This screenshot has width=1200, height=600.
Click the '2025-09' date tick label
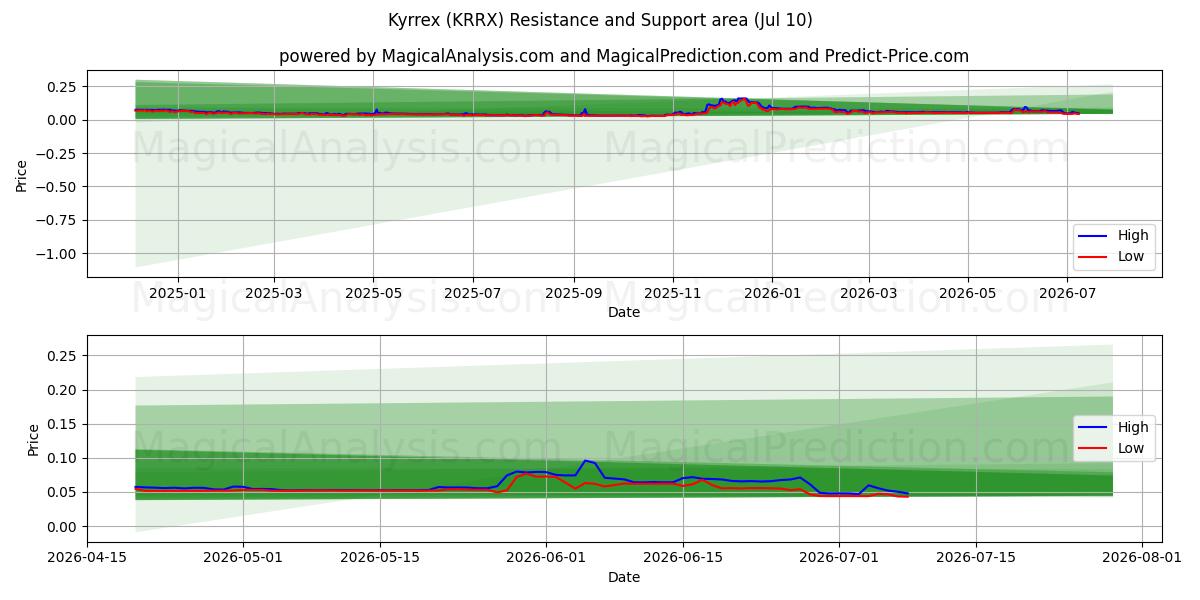pyautogui.click(x=574, y=293)
